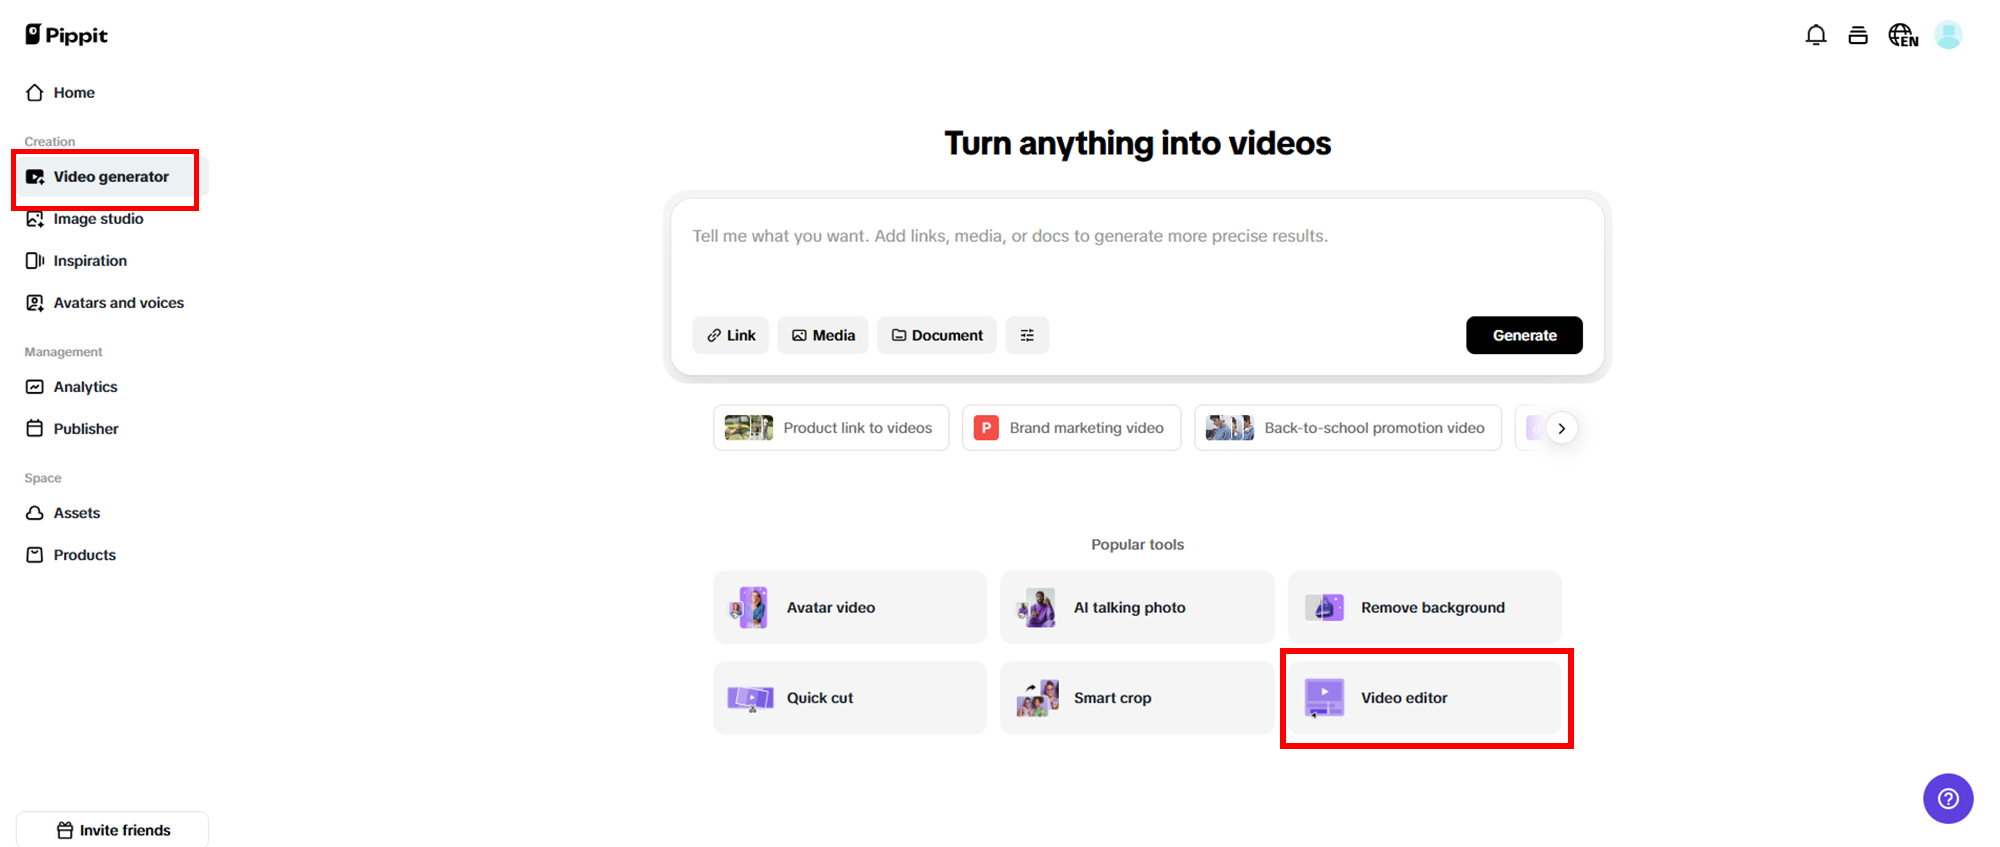Screen dimensions: 2000x847
Task: Click the 'Turn anything into videos' heading
Action: coord(1137,143)
